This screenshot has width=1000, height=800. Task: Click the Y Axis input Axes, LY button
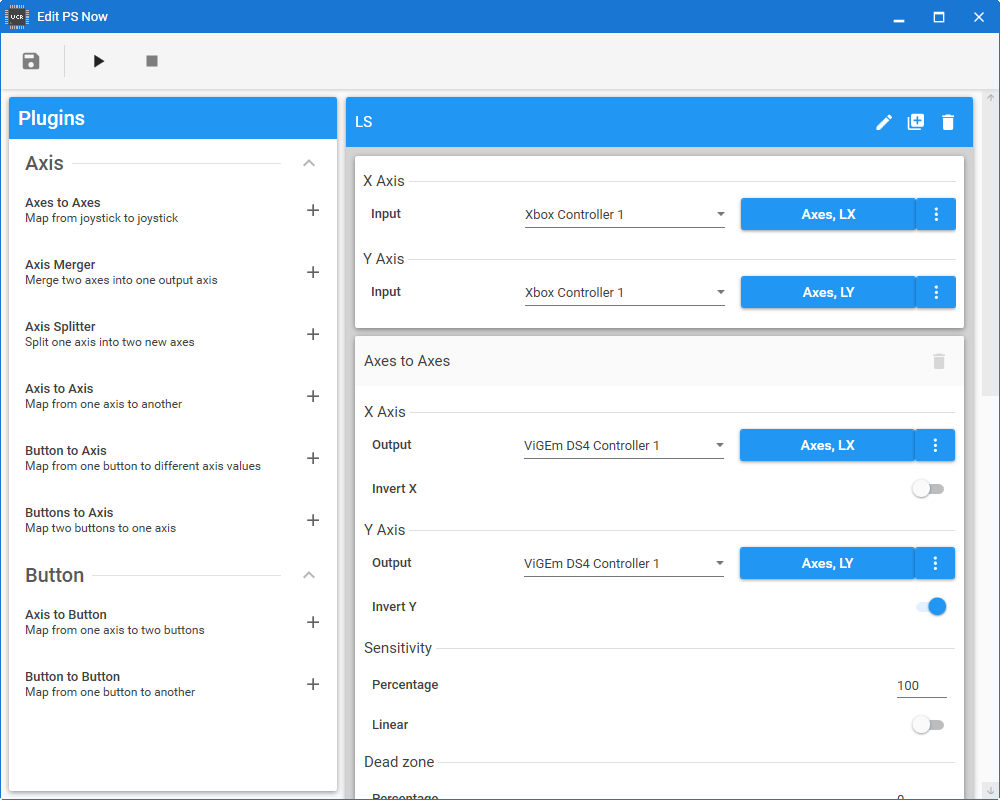click(828, 292)
